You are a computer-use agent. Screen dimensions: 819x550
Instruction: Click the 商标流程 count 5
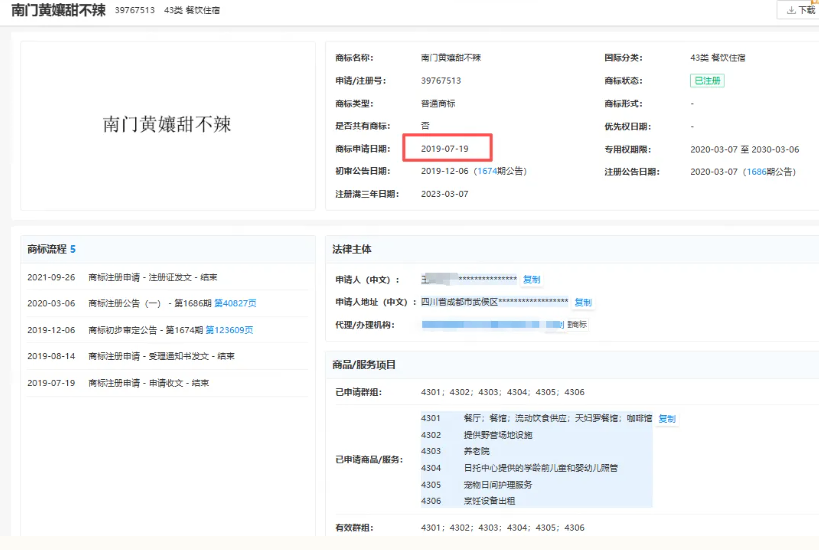tap(73, 249)
